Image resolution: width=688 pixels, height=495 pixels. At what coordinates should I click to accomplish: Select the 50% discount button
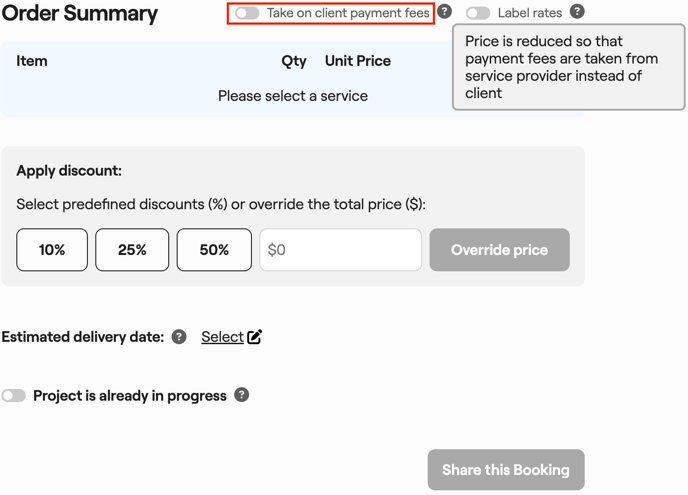point(214,250)
